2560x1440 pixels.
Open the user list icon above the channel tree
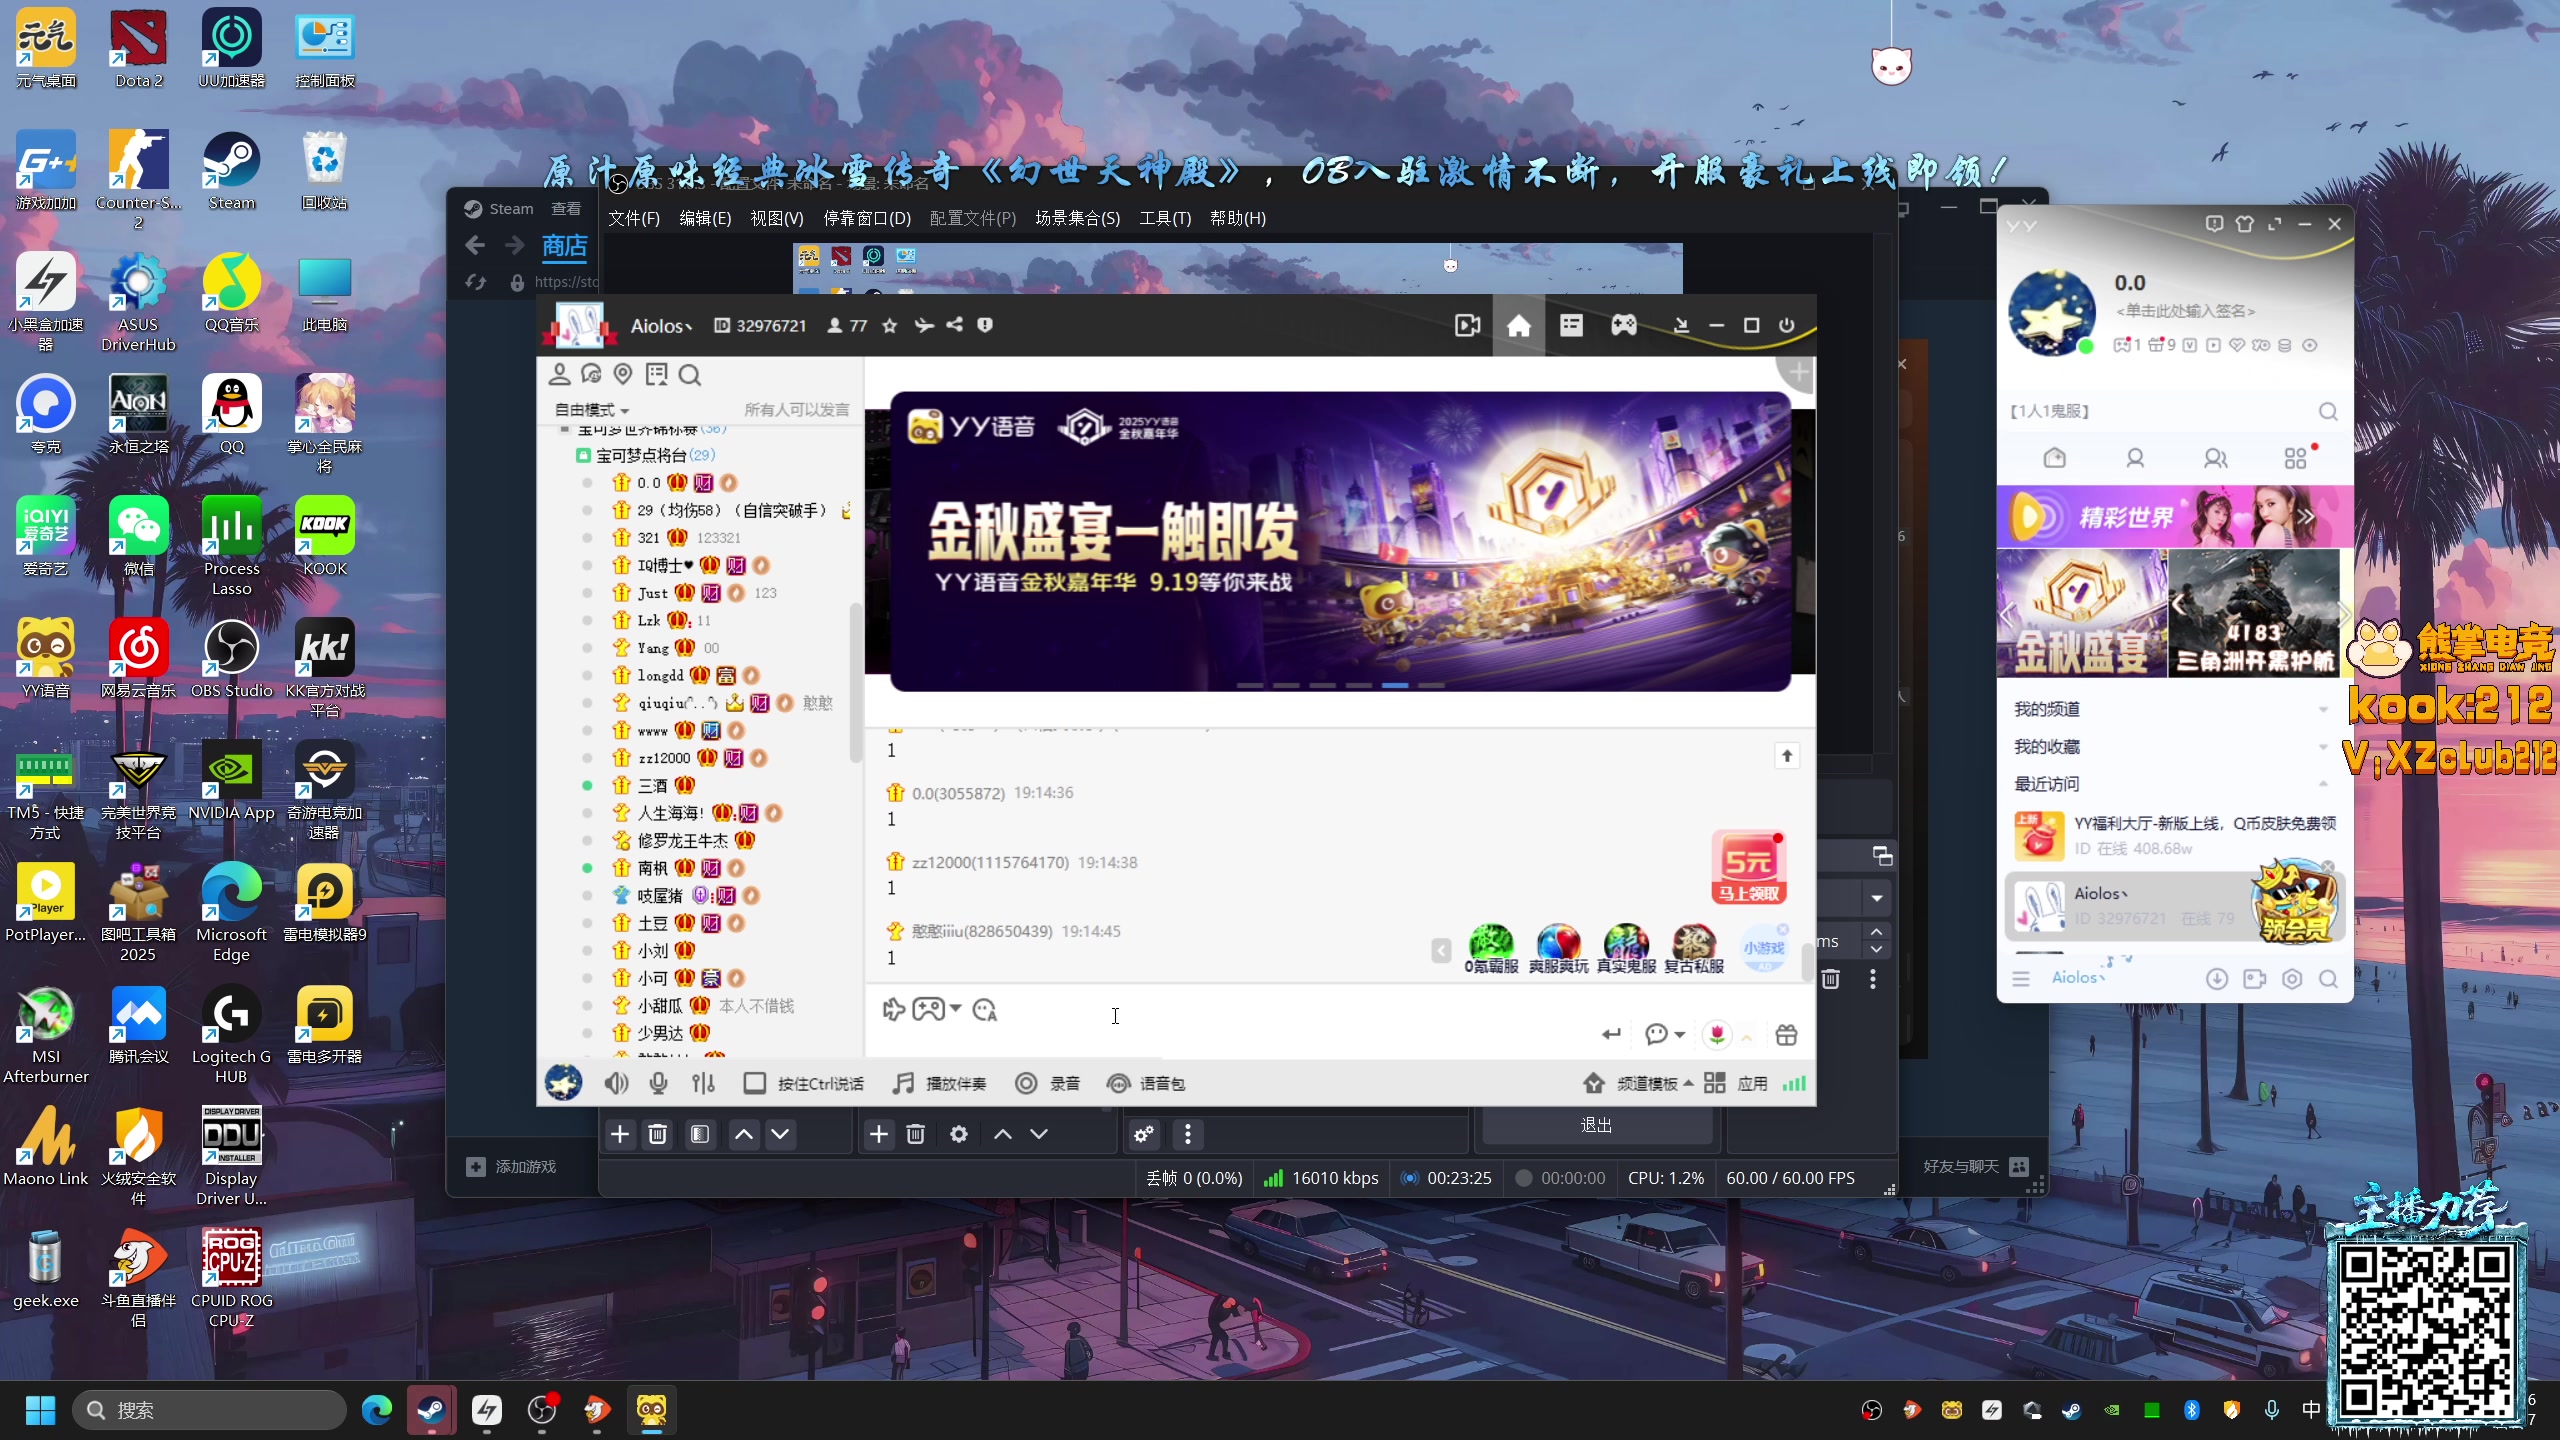pyautogui.click(x=559, y=375)
